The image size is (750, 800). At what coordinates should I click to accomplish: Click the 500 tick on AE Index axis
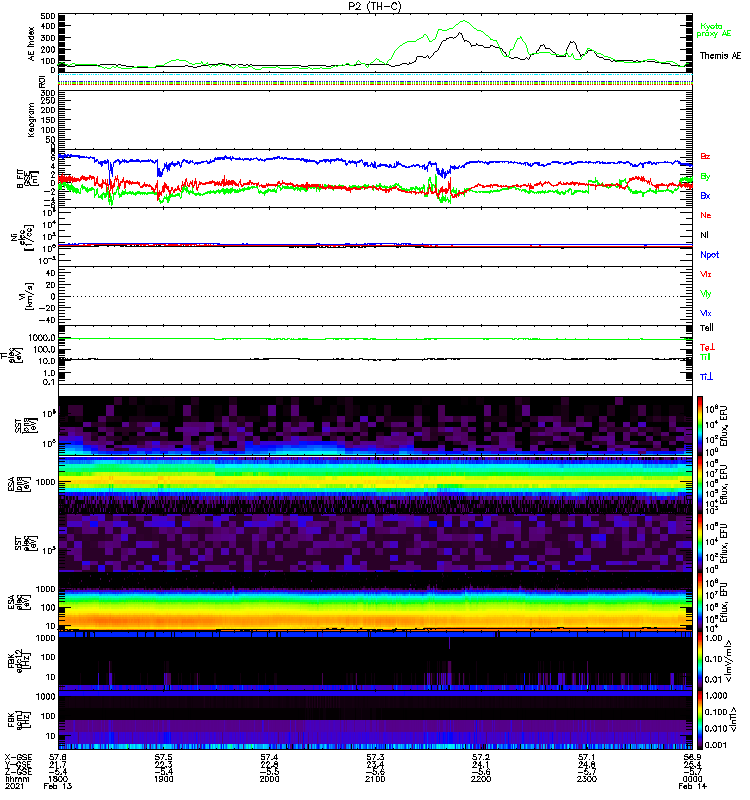point(48,16)
